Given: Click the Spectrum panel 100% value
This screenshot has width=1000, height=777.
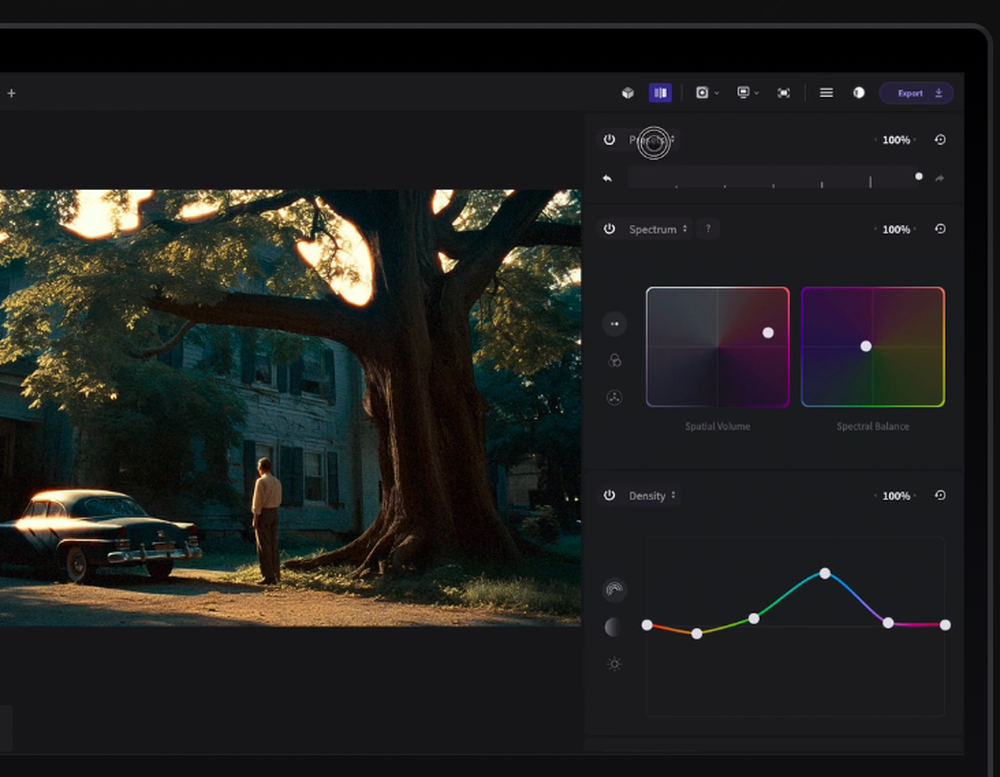Looking at the screenshot, I should pyautogui.click(x=896, y=229).
